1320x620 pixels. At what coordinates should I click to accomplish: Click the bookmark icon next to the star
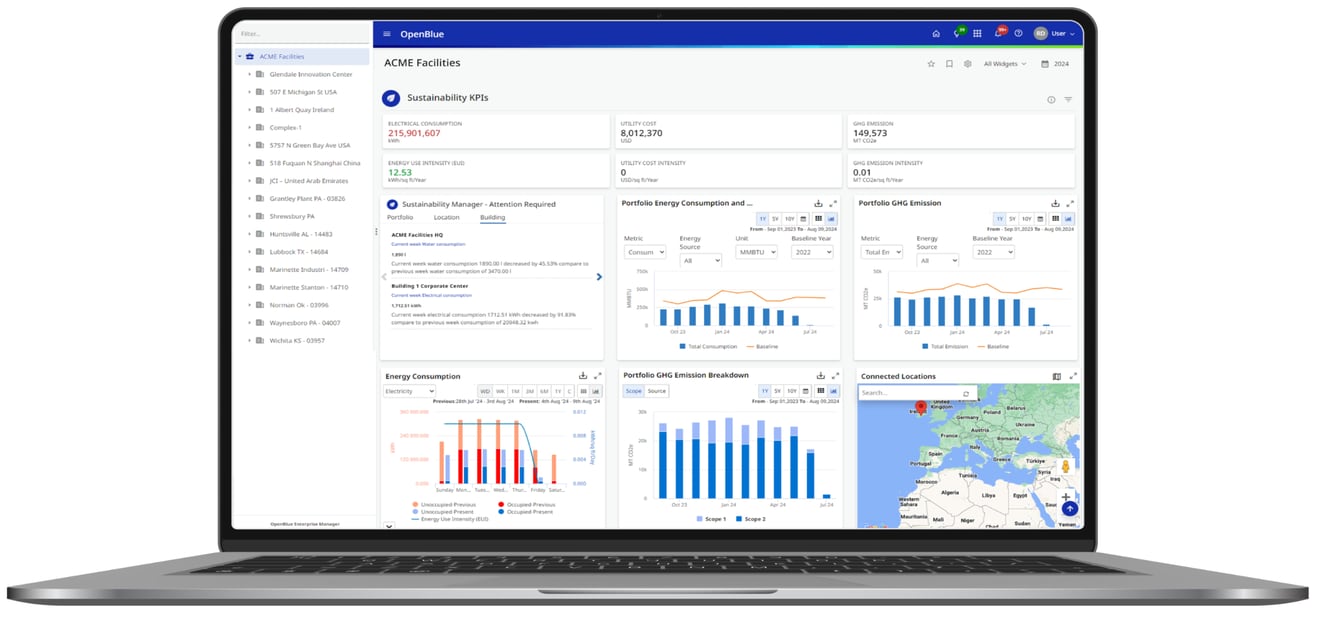[949, 64]
